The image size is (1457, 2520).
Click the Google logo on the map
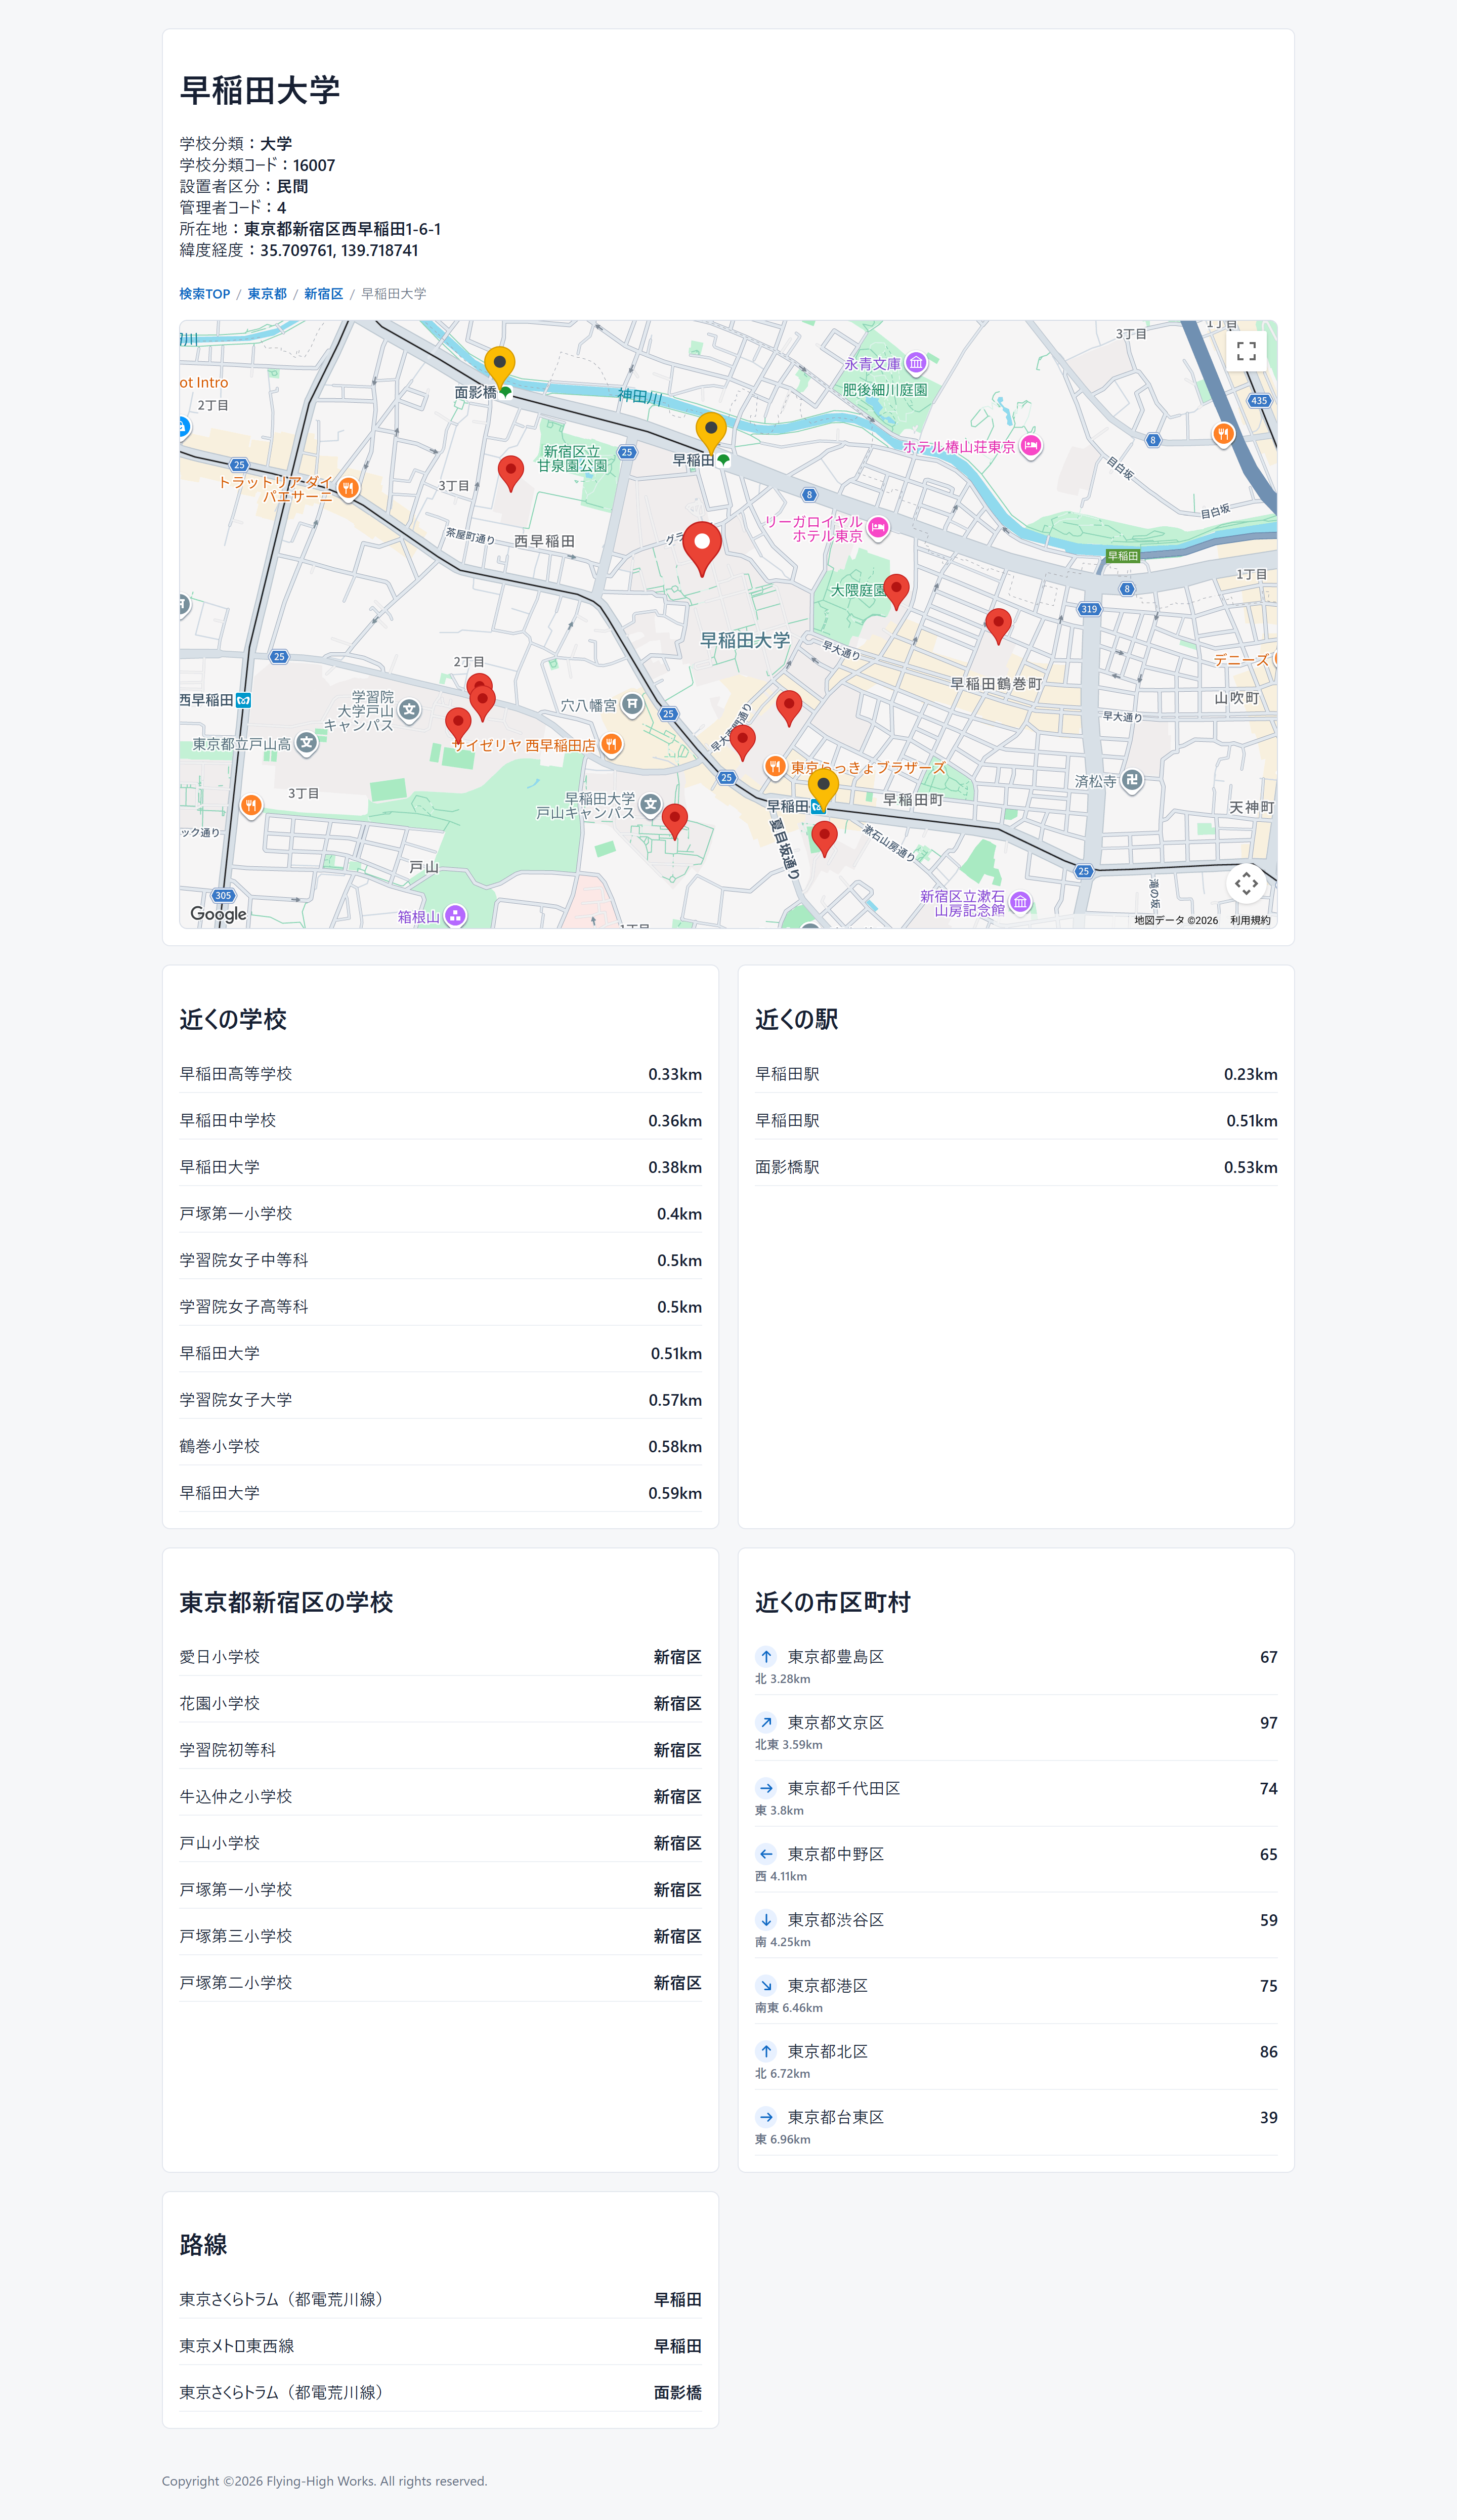pyautogui.click(x=218, y=914)
